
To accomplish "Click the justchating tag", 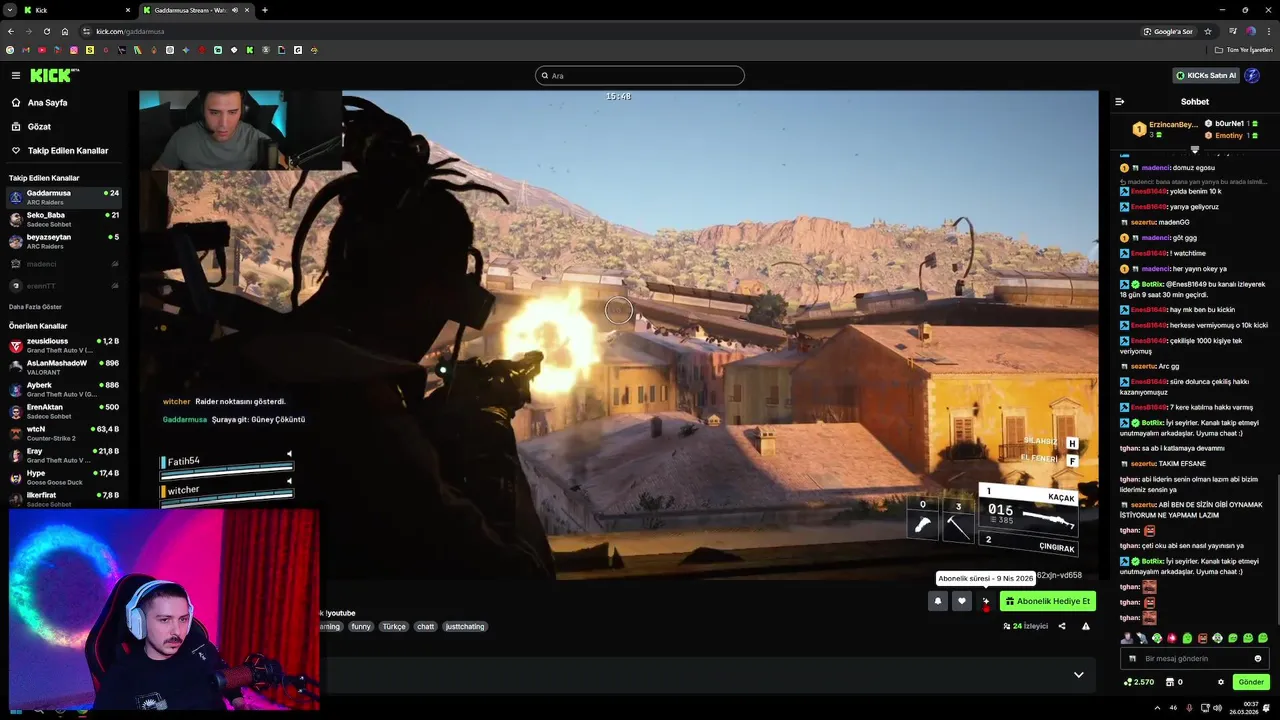I will [x=464, y=626].
